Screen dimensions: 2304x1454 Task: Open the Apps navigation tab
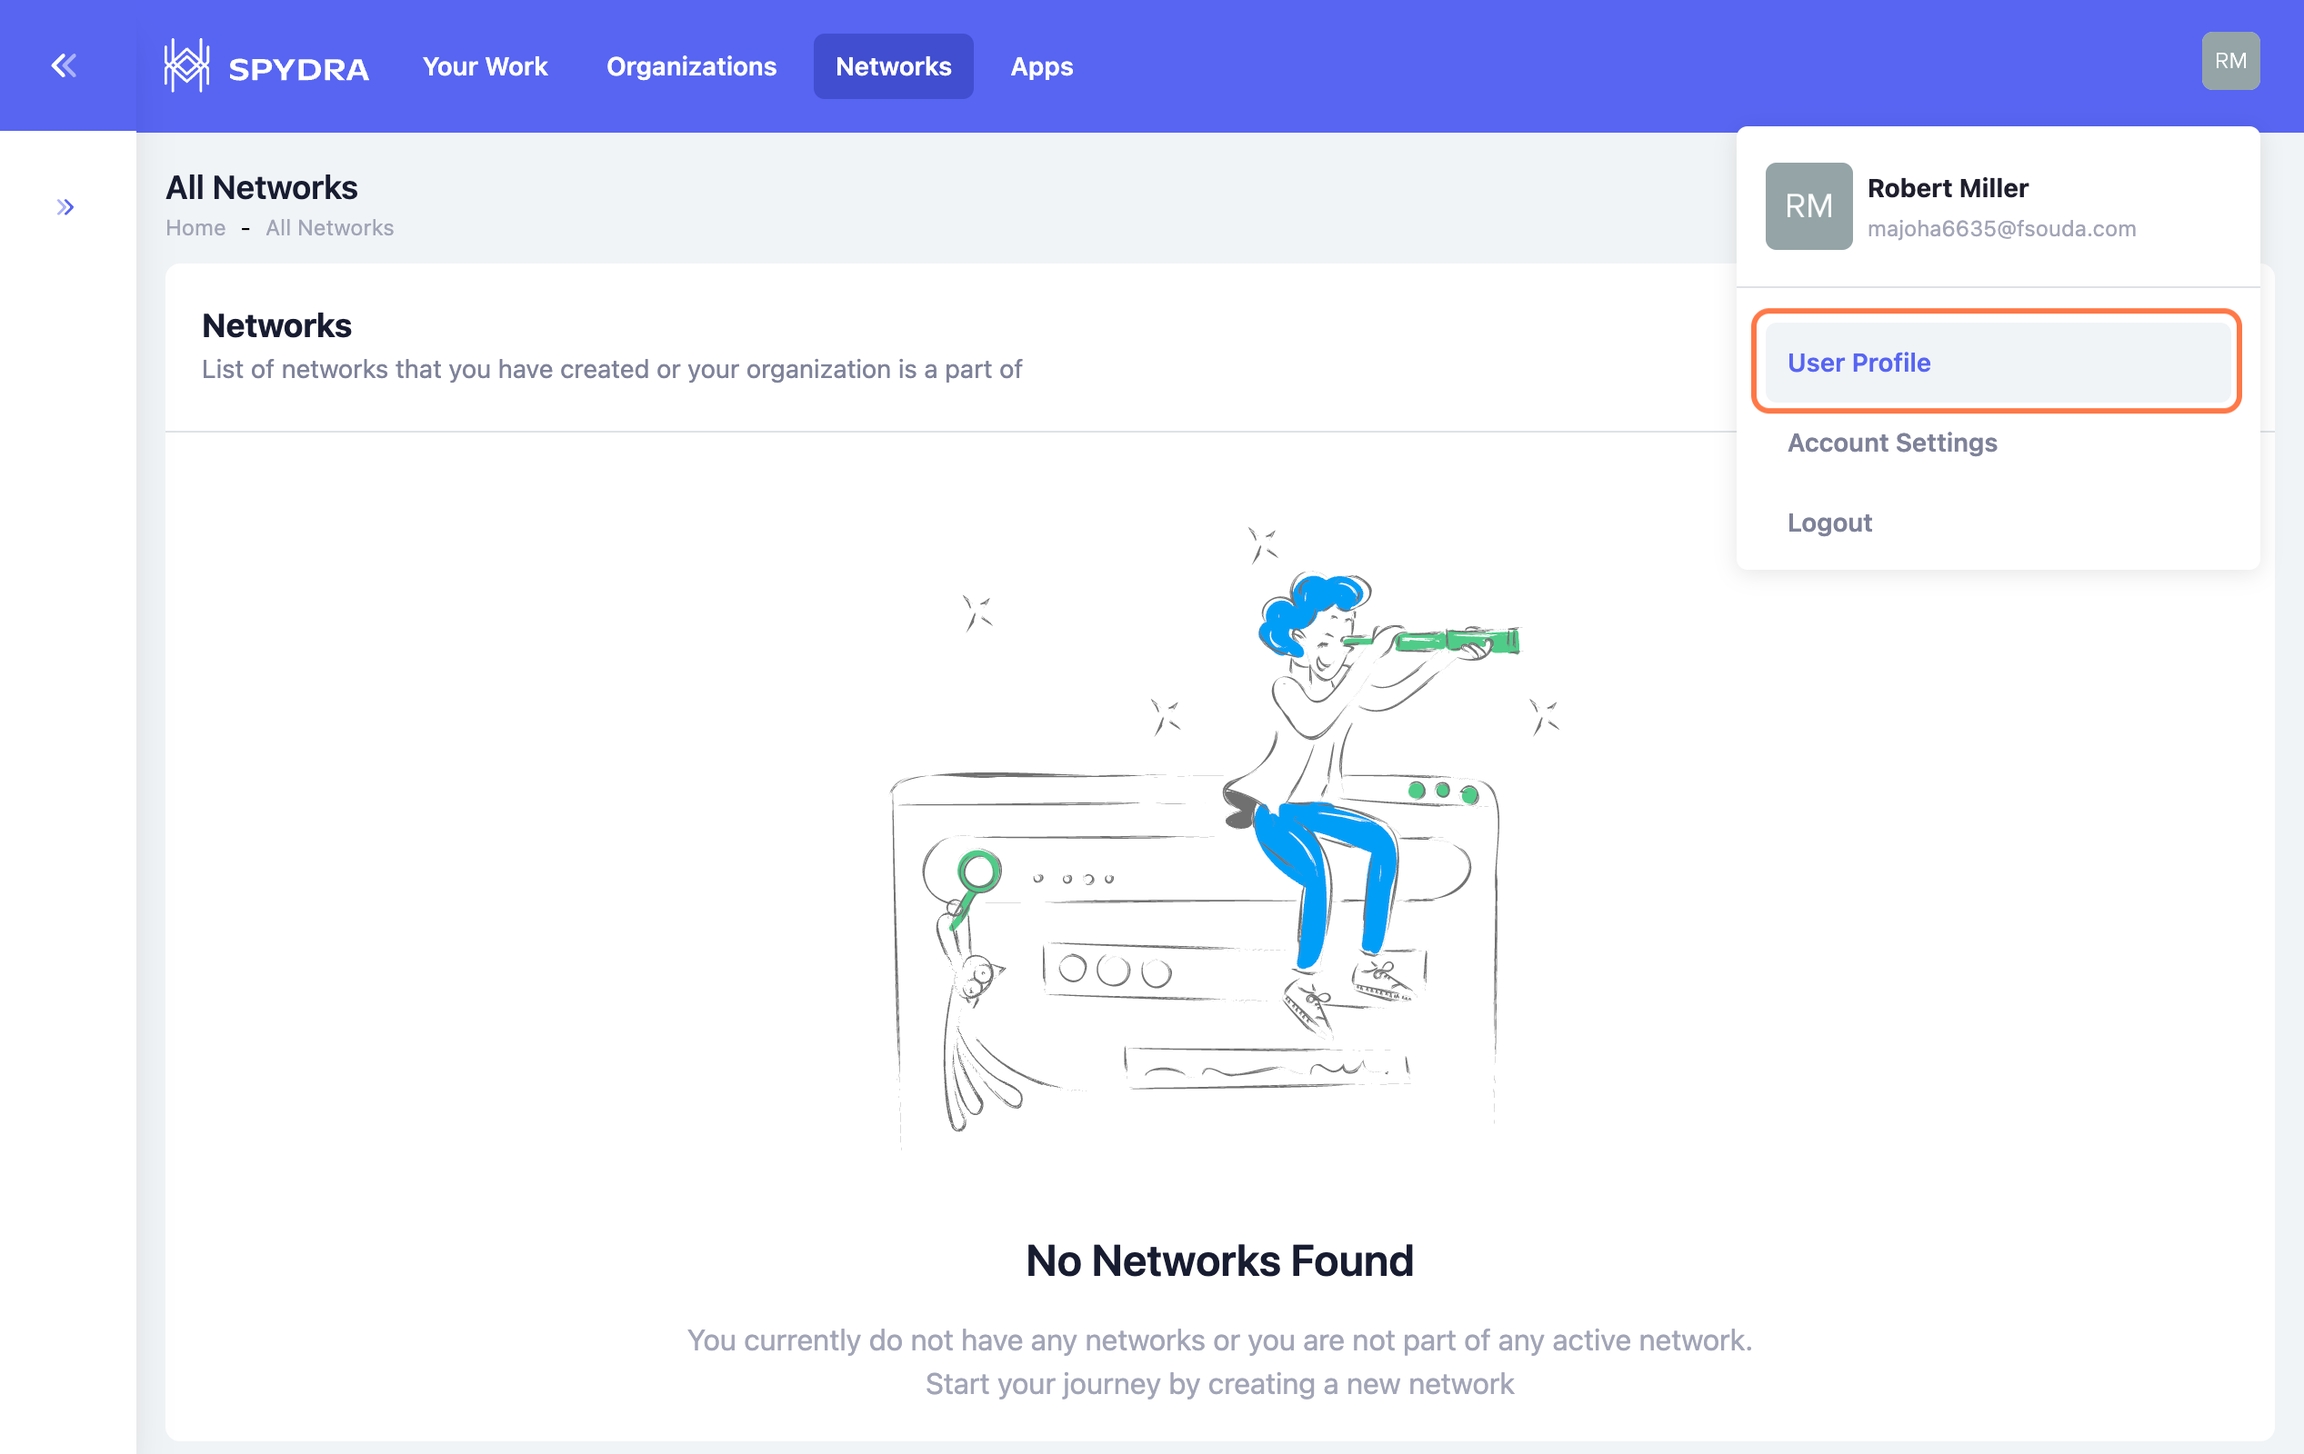coord(1041,66)
